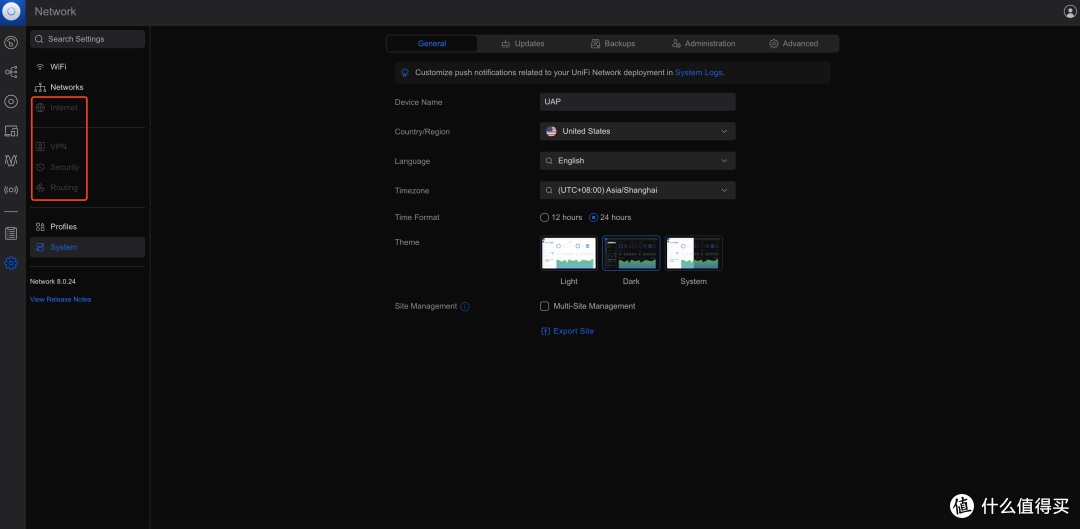Switch to the Updates tab

(523, 43)
